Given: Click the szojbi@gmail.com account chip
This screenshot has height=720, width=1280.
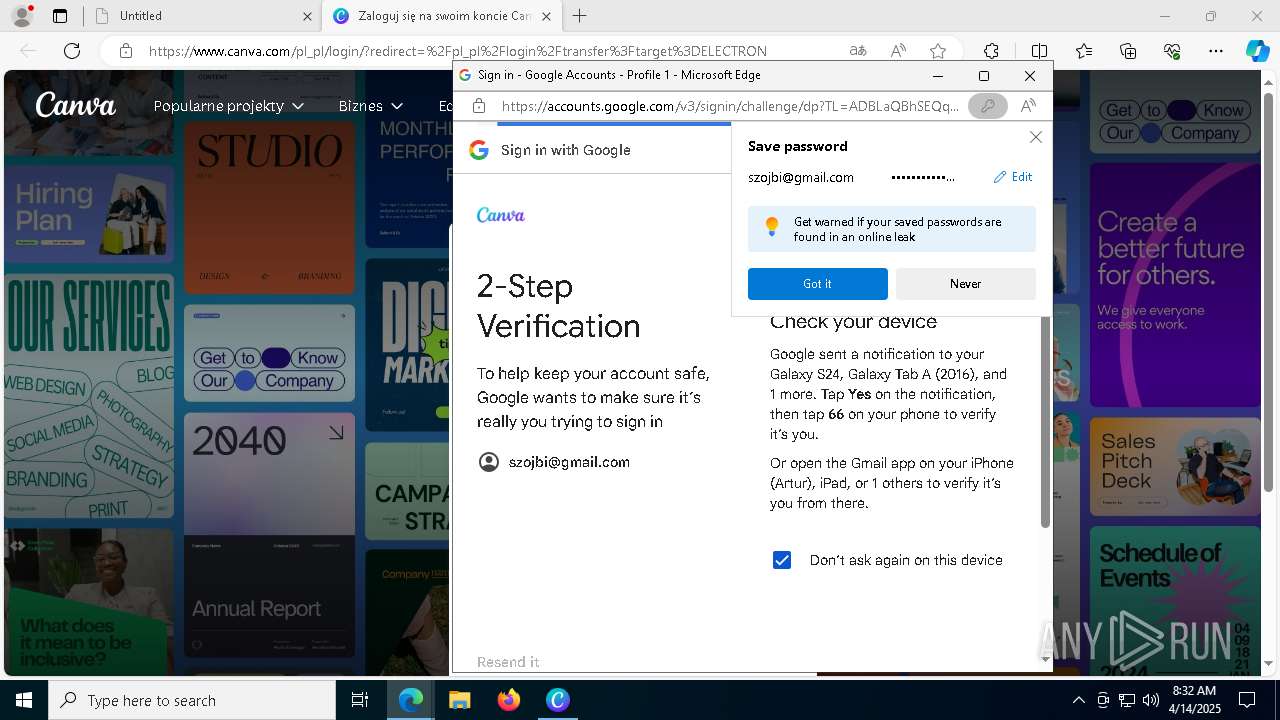Looking at the screenshot, I should pyautogui.click(x=555, y=462).
